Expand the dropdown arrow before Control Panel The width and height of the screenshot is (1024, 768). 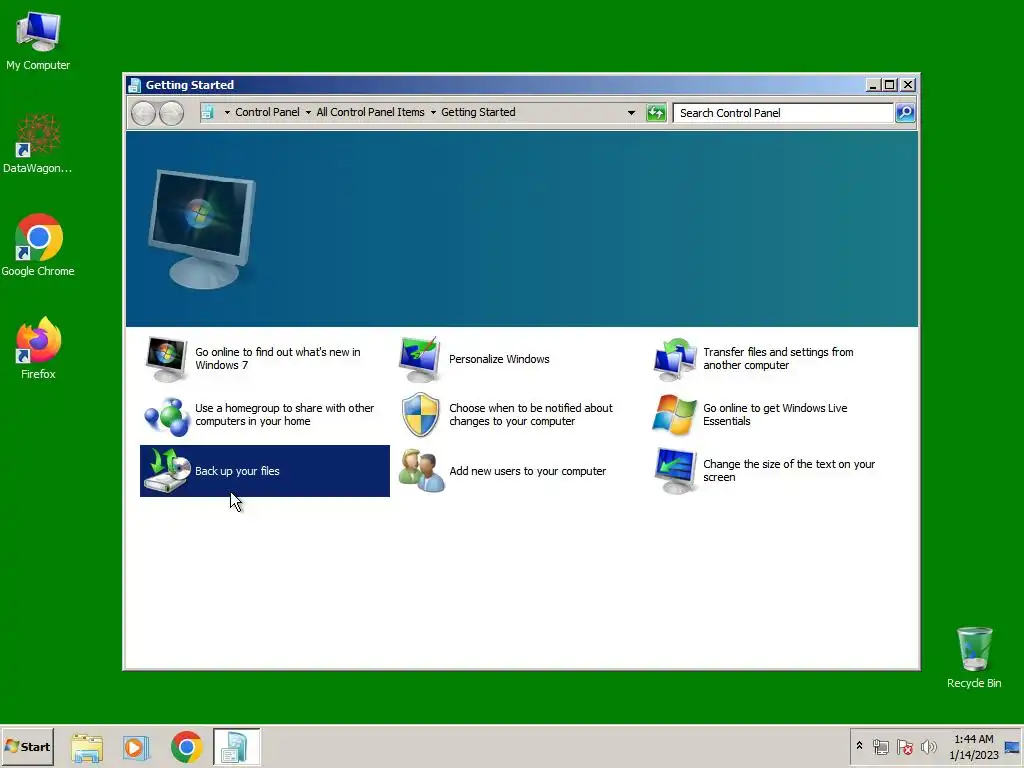pos(227,112)
